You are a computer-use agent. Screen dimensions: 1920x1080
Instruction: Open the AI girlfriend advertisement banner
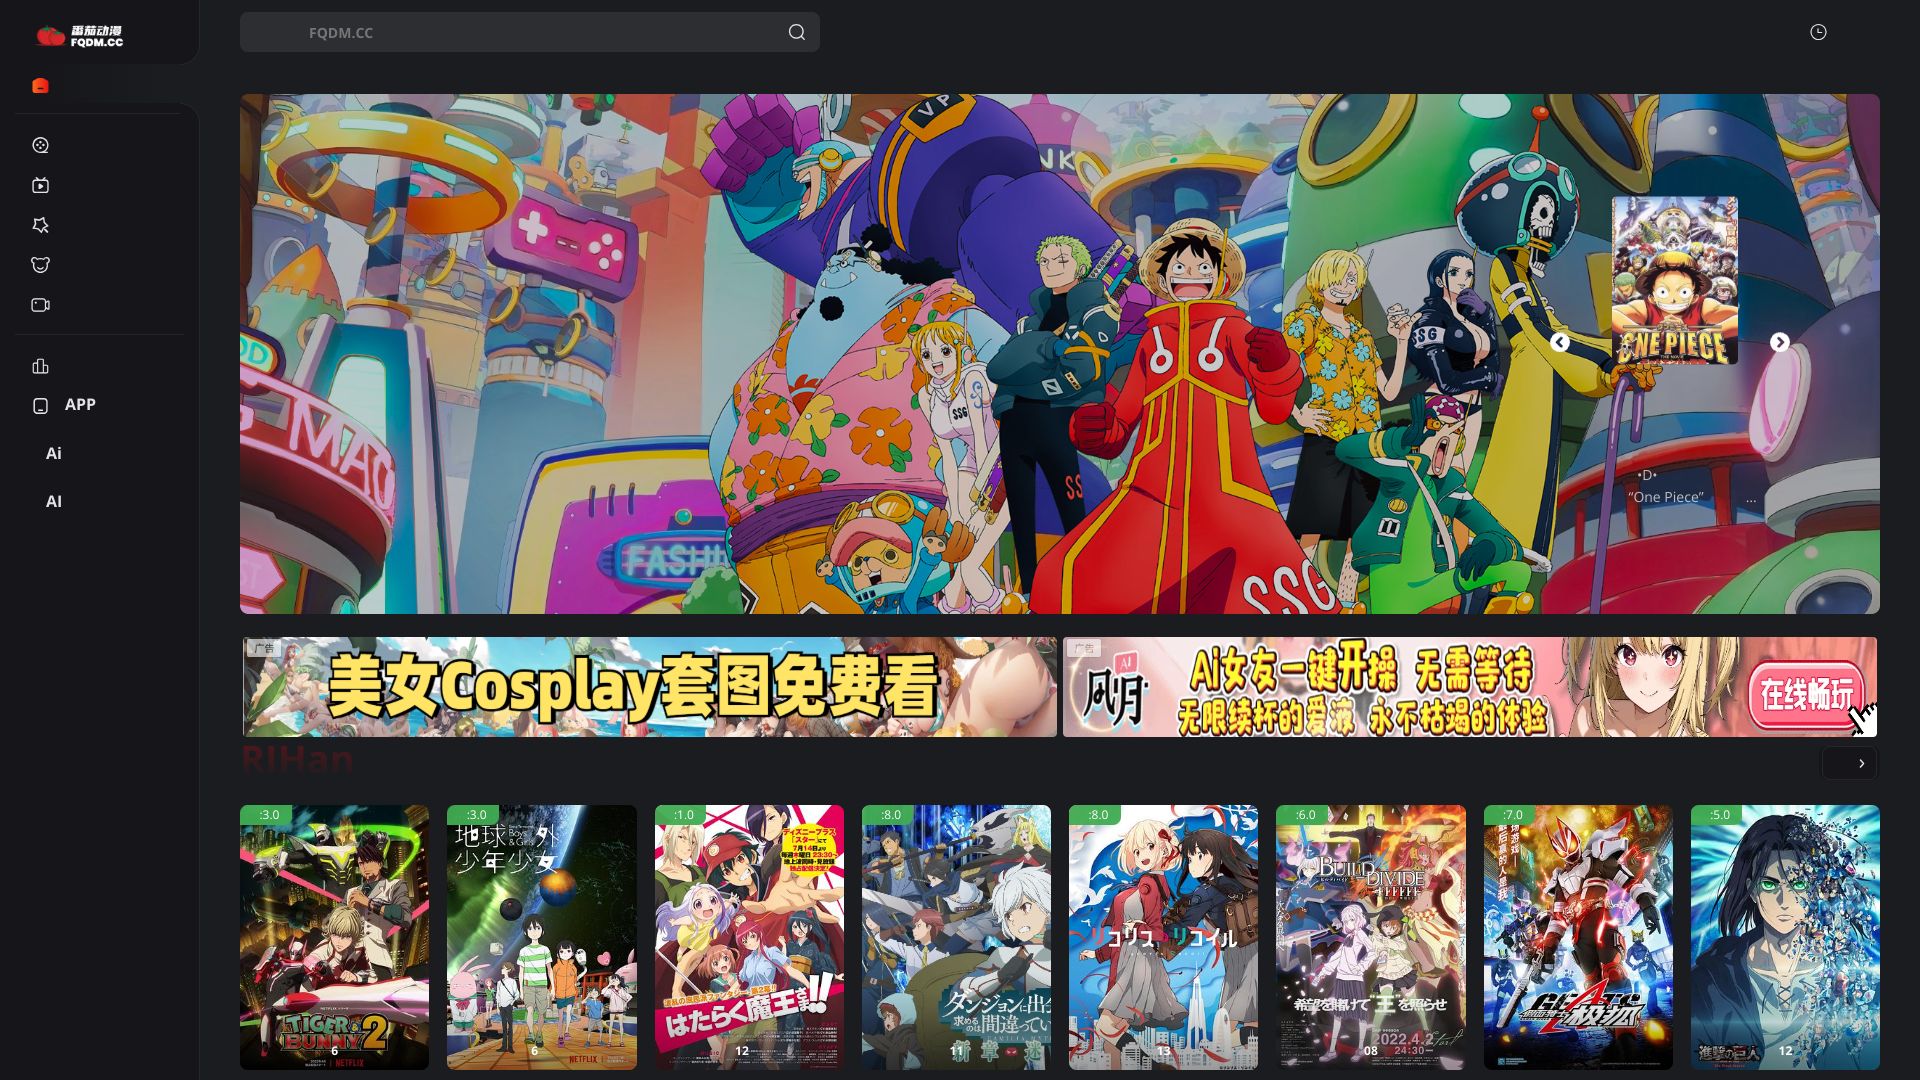[x=1469, y=687]
